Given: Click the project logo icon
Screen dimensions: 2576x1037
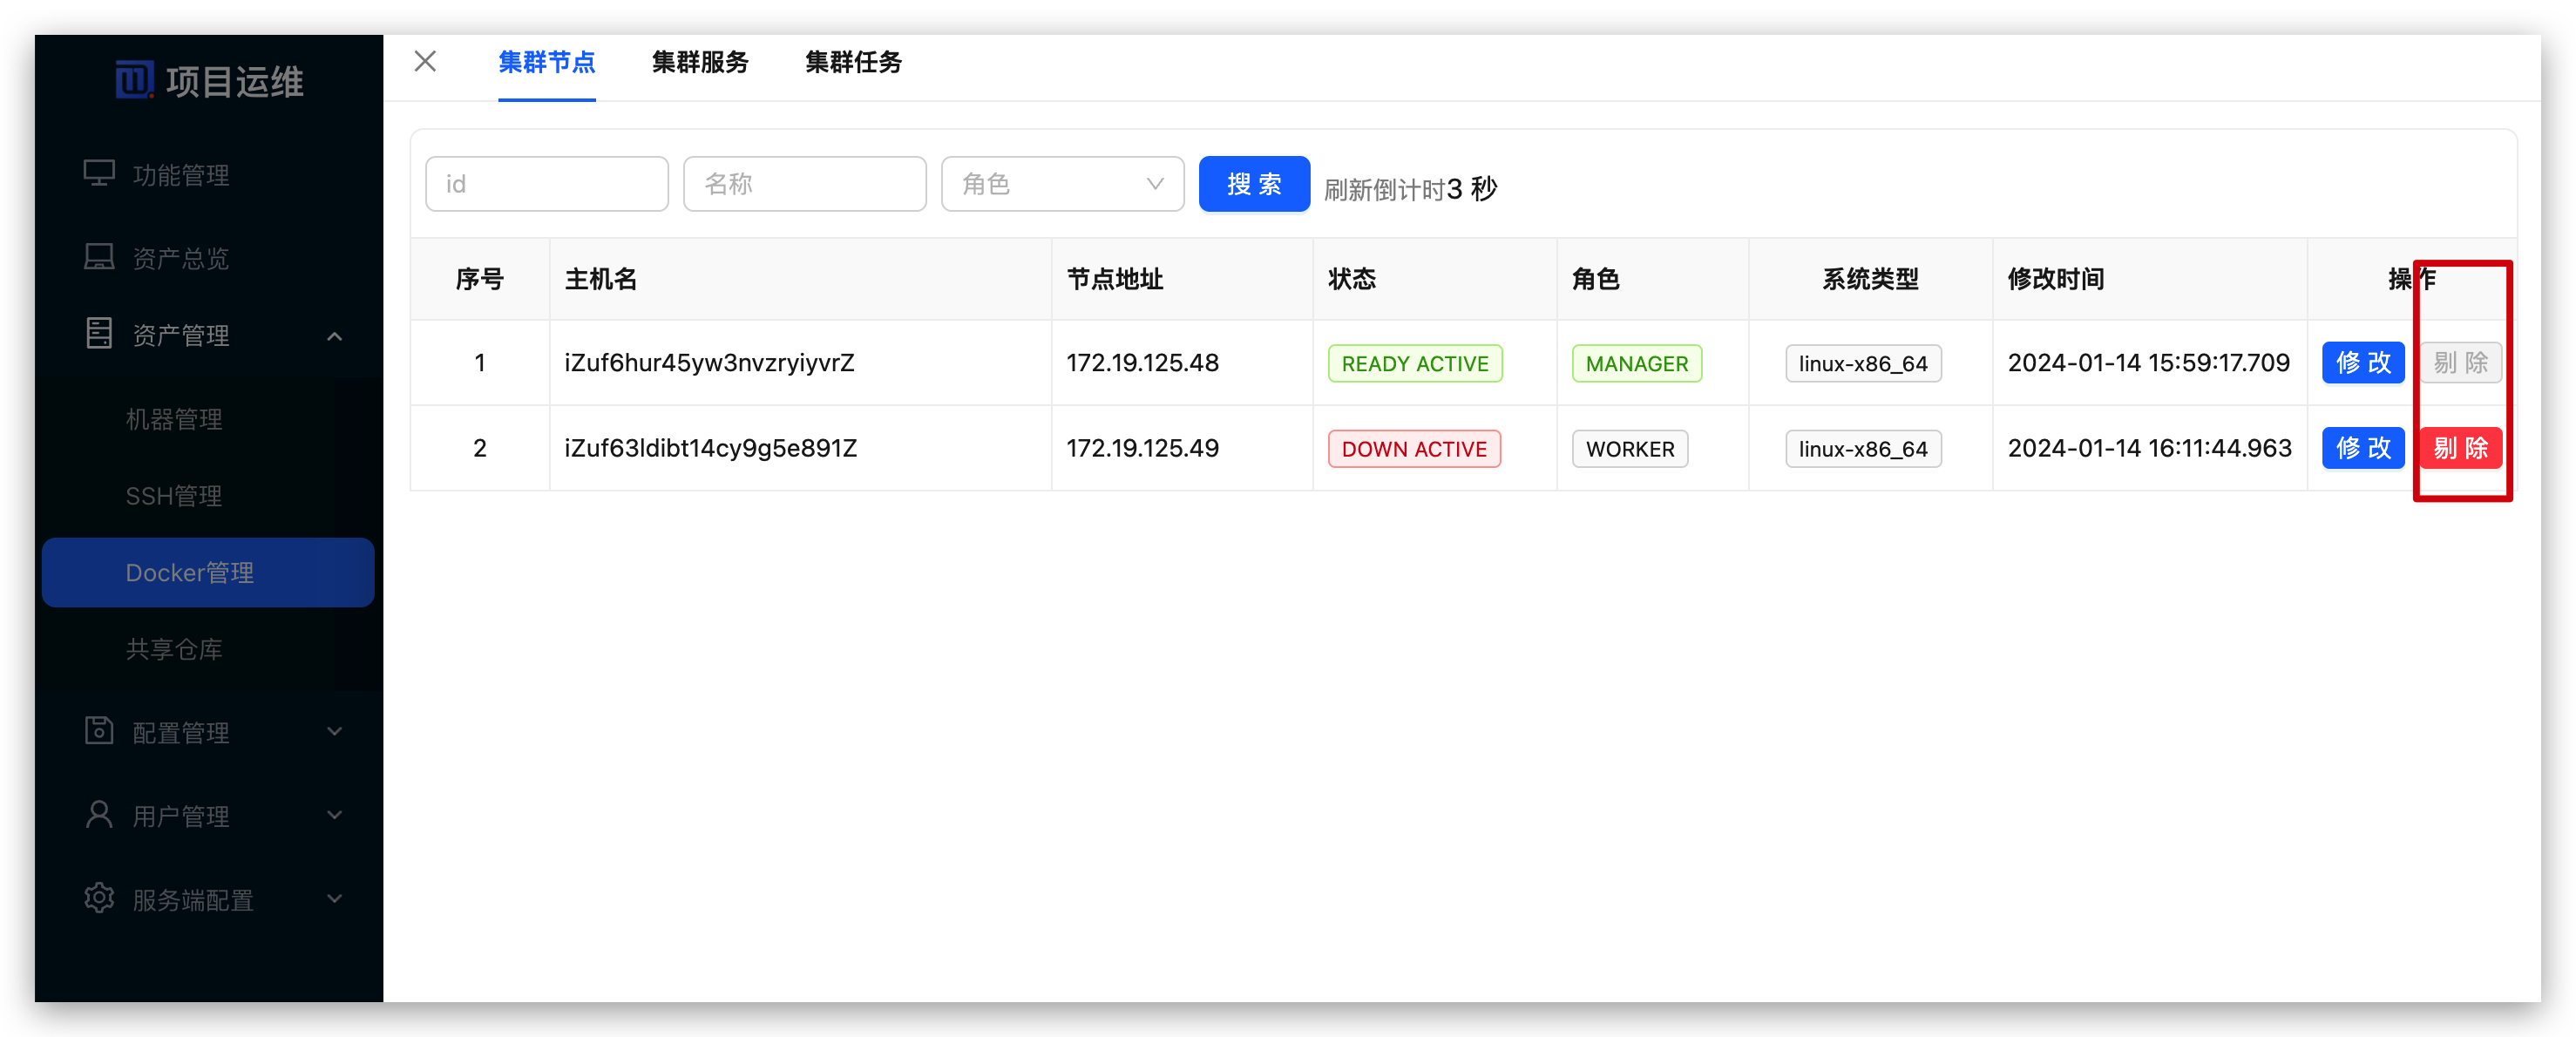Looking at the screenshot, I should [x=134, y=80].
